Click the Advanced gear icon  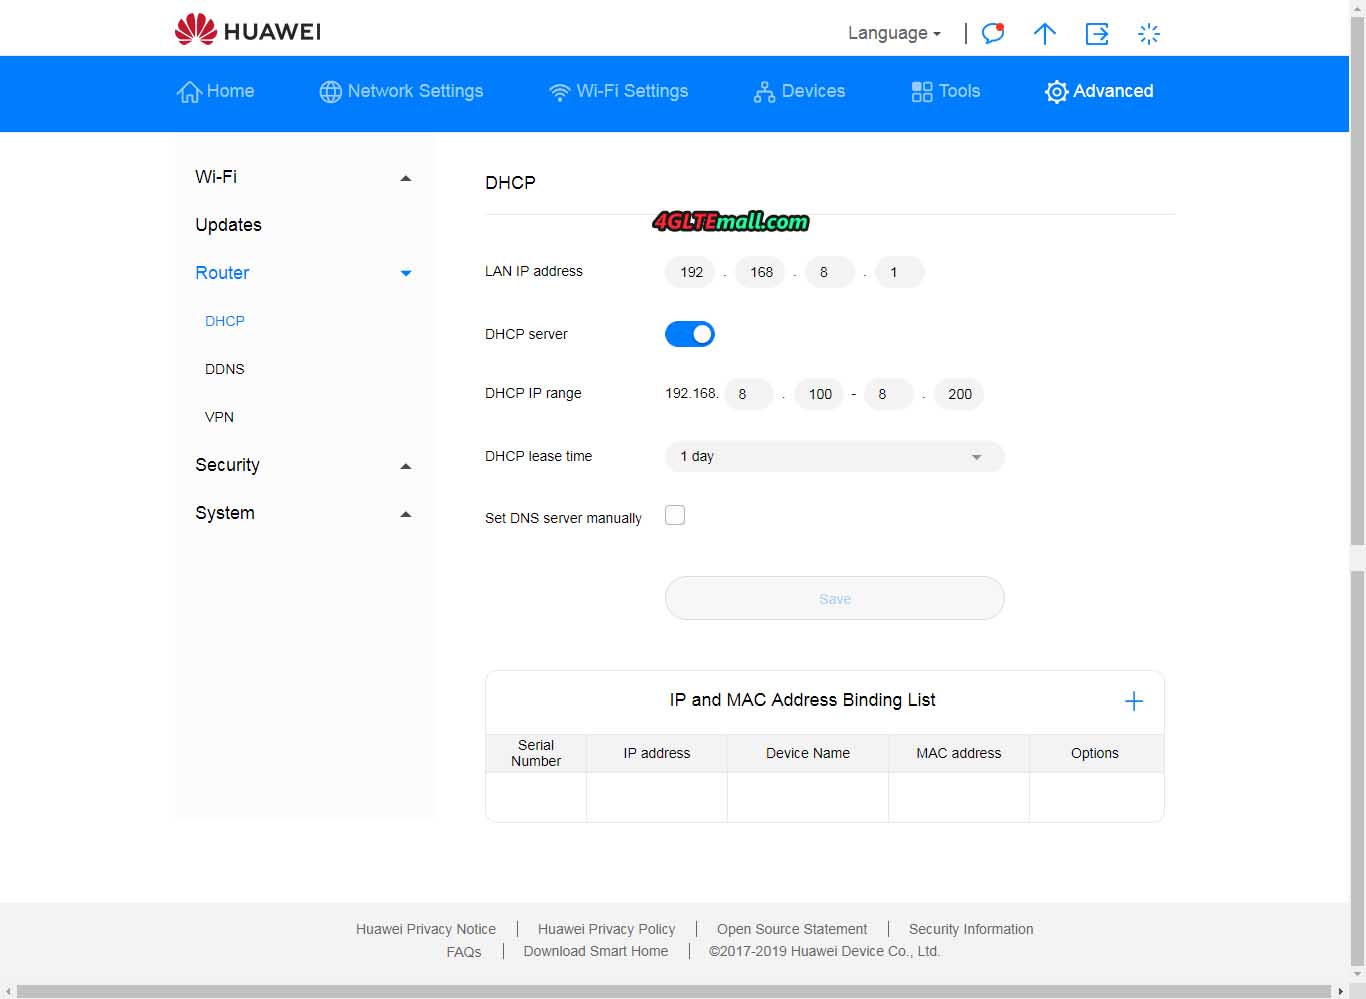[x=1056, y=92]
